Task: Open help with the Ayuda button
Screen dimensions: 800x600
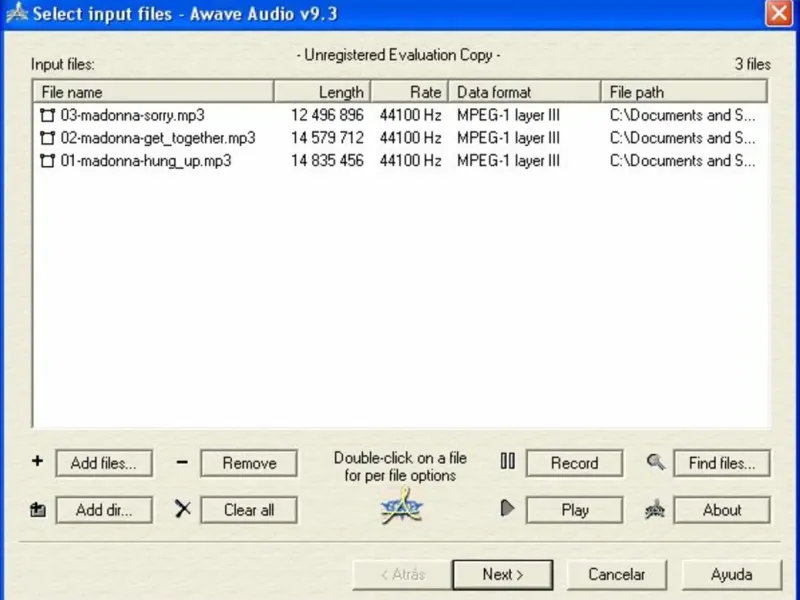Action: (732, 574)
